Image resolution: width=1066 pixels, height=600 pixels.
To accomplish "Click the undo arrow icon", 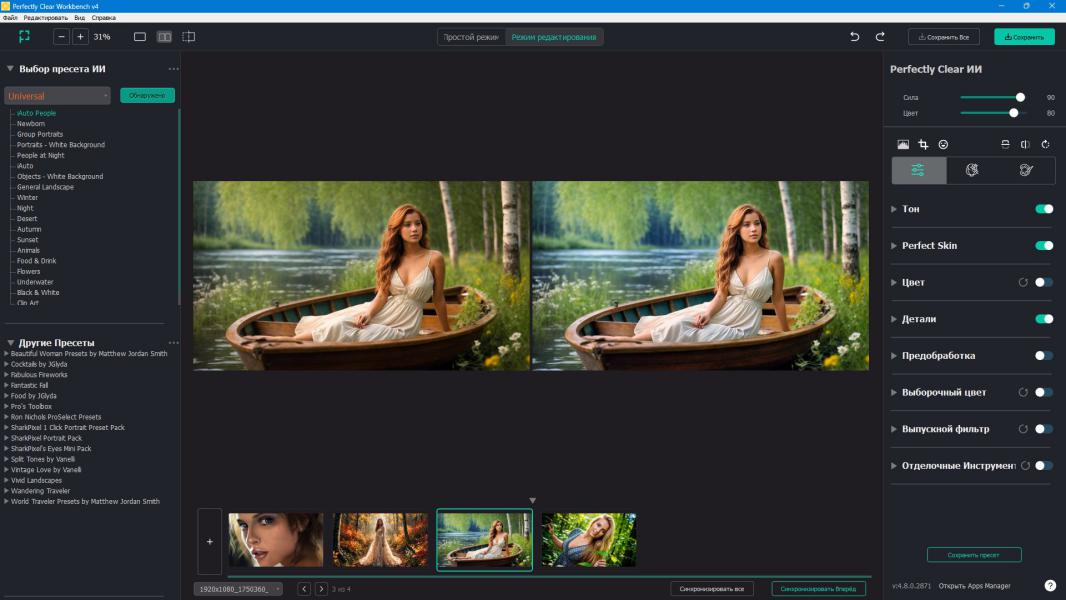I will 854,37.
